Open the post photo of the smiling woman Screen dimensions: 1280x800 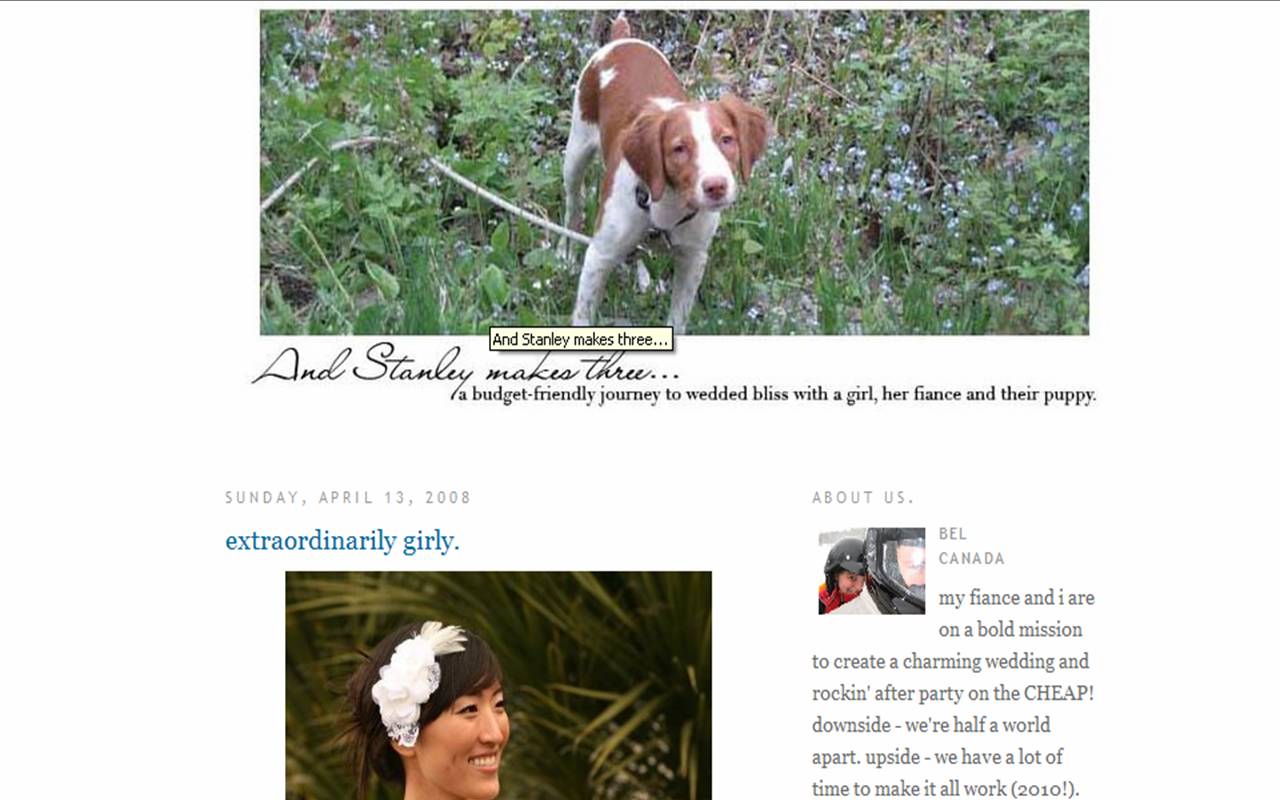(x=498, y=686)
